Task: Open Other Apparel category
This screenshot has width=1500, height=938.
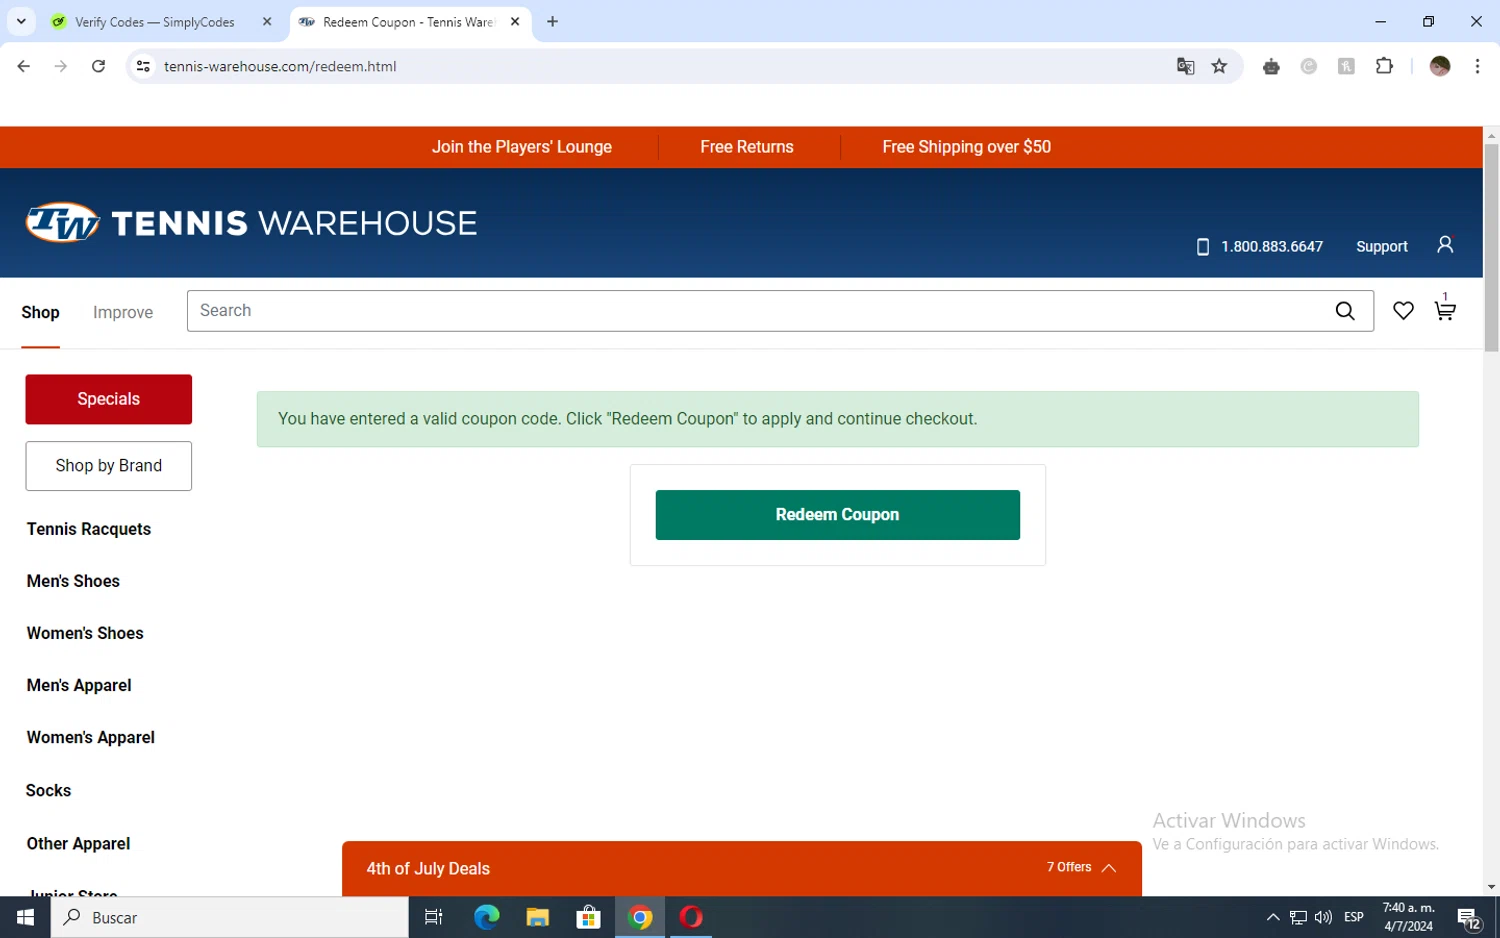Action: [x=78, y=843]
